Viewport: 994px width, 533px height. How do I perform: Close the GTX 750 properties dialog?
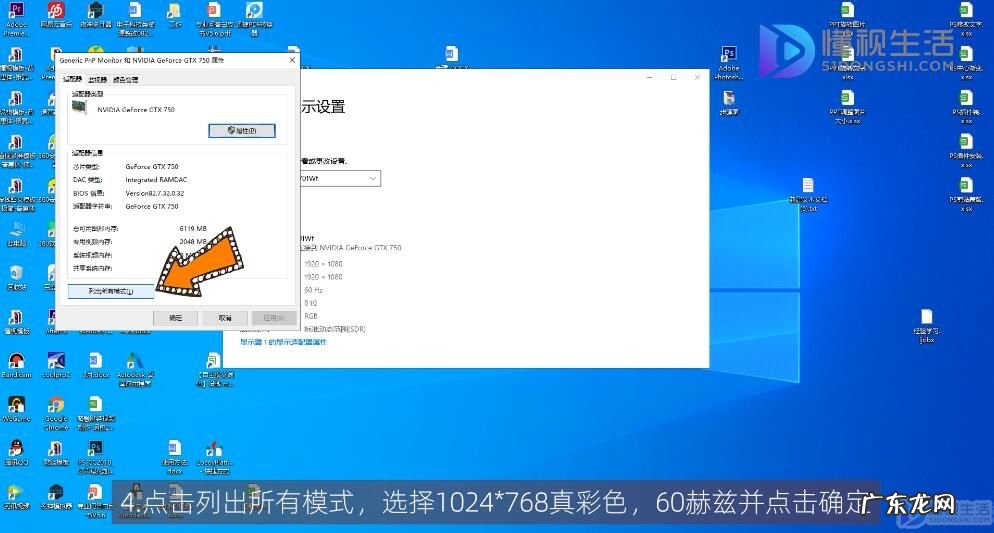tap(292, 60)
